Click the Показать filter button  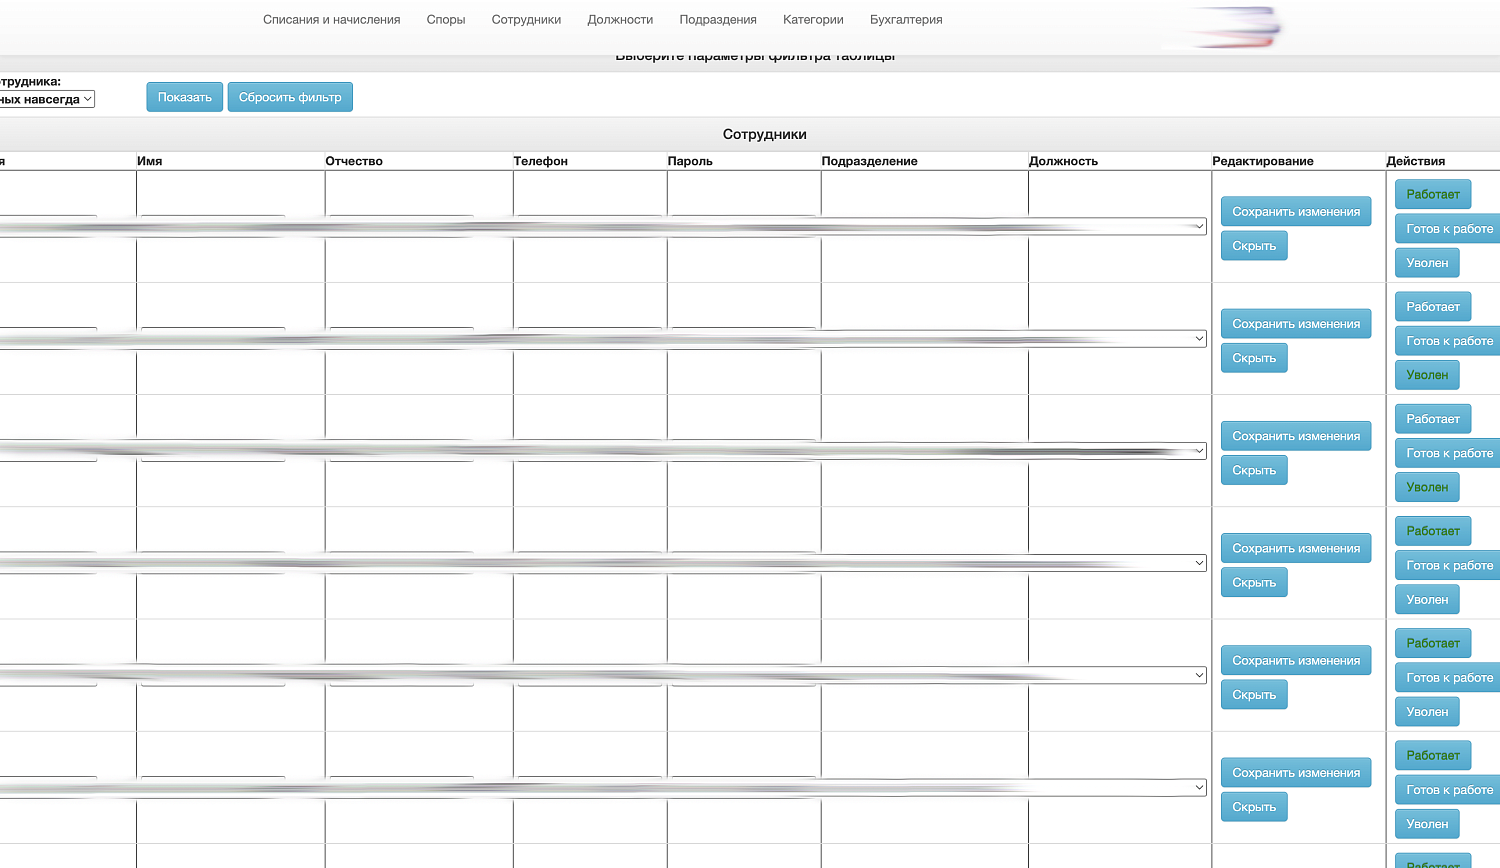tap(184, 97)
